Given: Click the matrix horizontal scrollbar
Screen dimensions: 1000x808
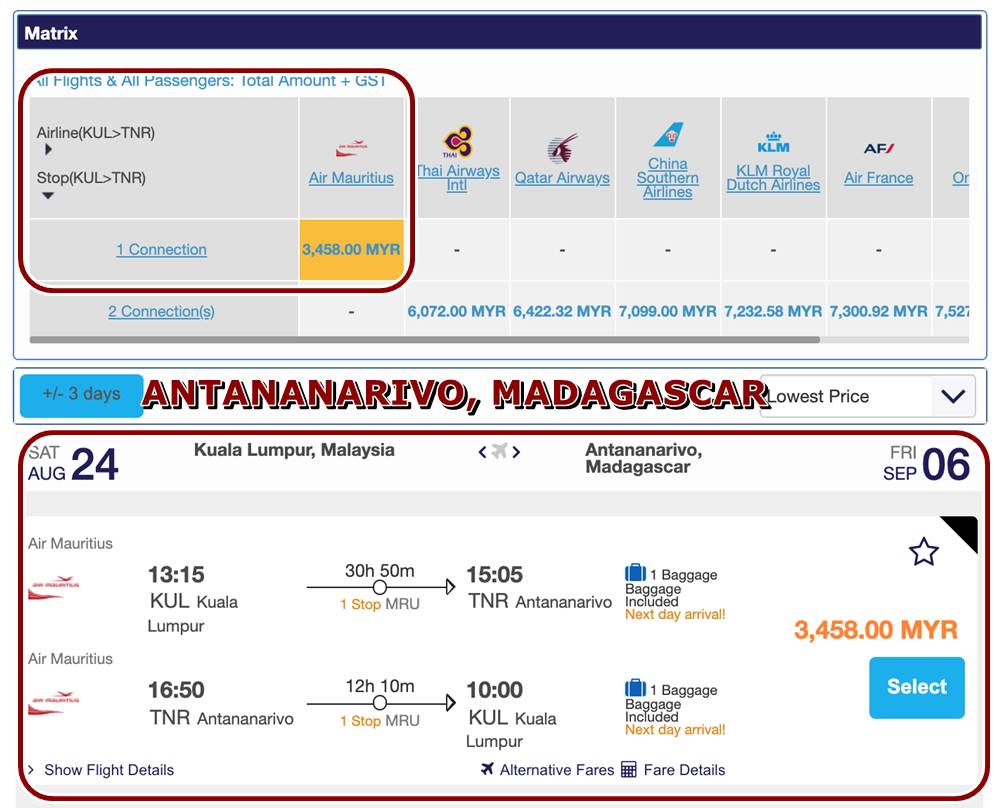Looking at the screenshot, I should [425, 340].
